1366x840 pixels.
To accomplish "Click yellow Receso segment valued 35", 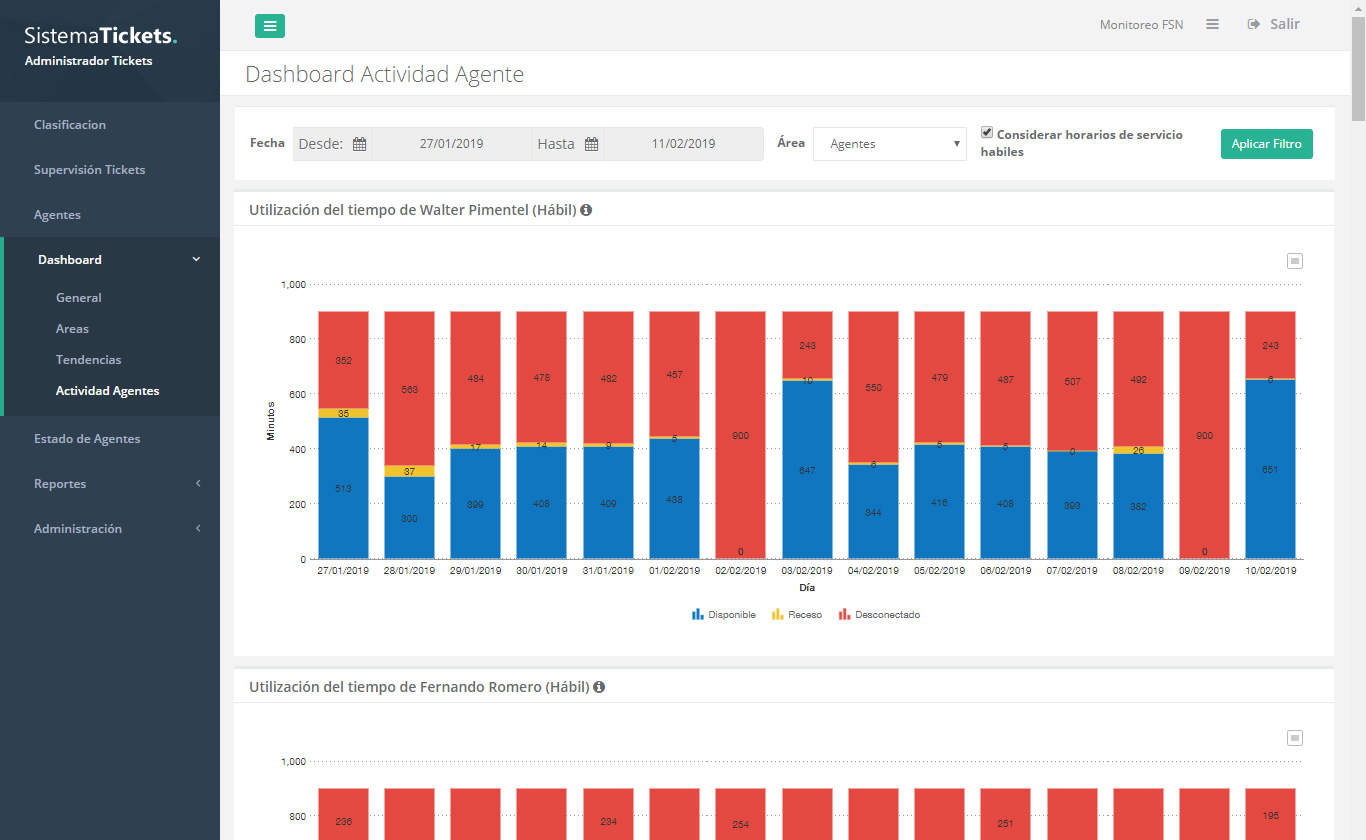I will point(343,413).
